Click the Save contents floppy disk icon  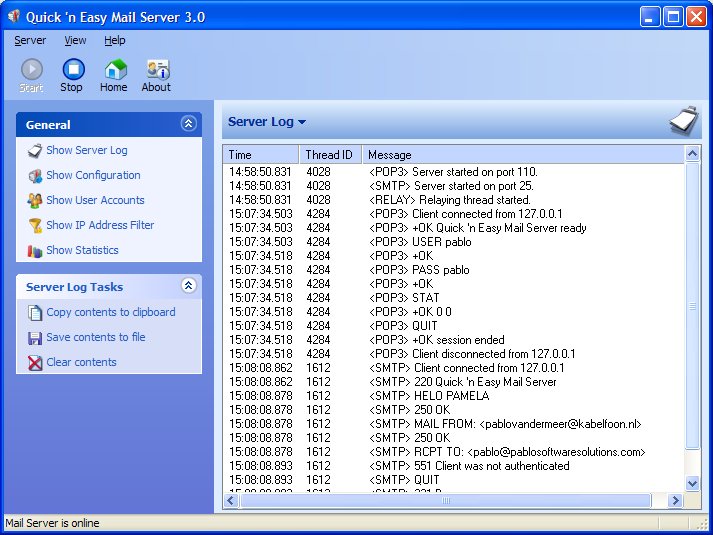tap(35, 338)
